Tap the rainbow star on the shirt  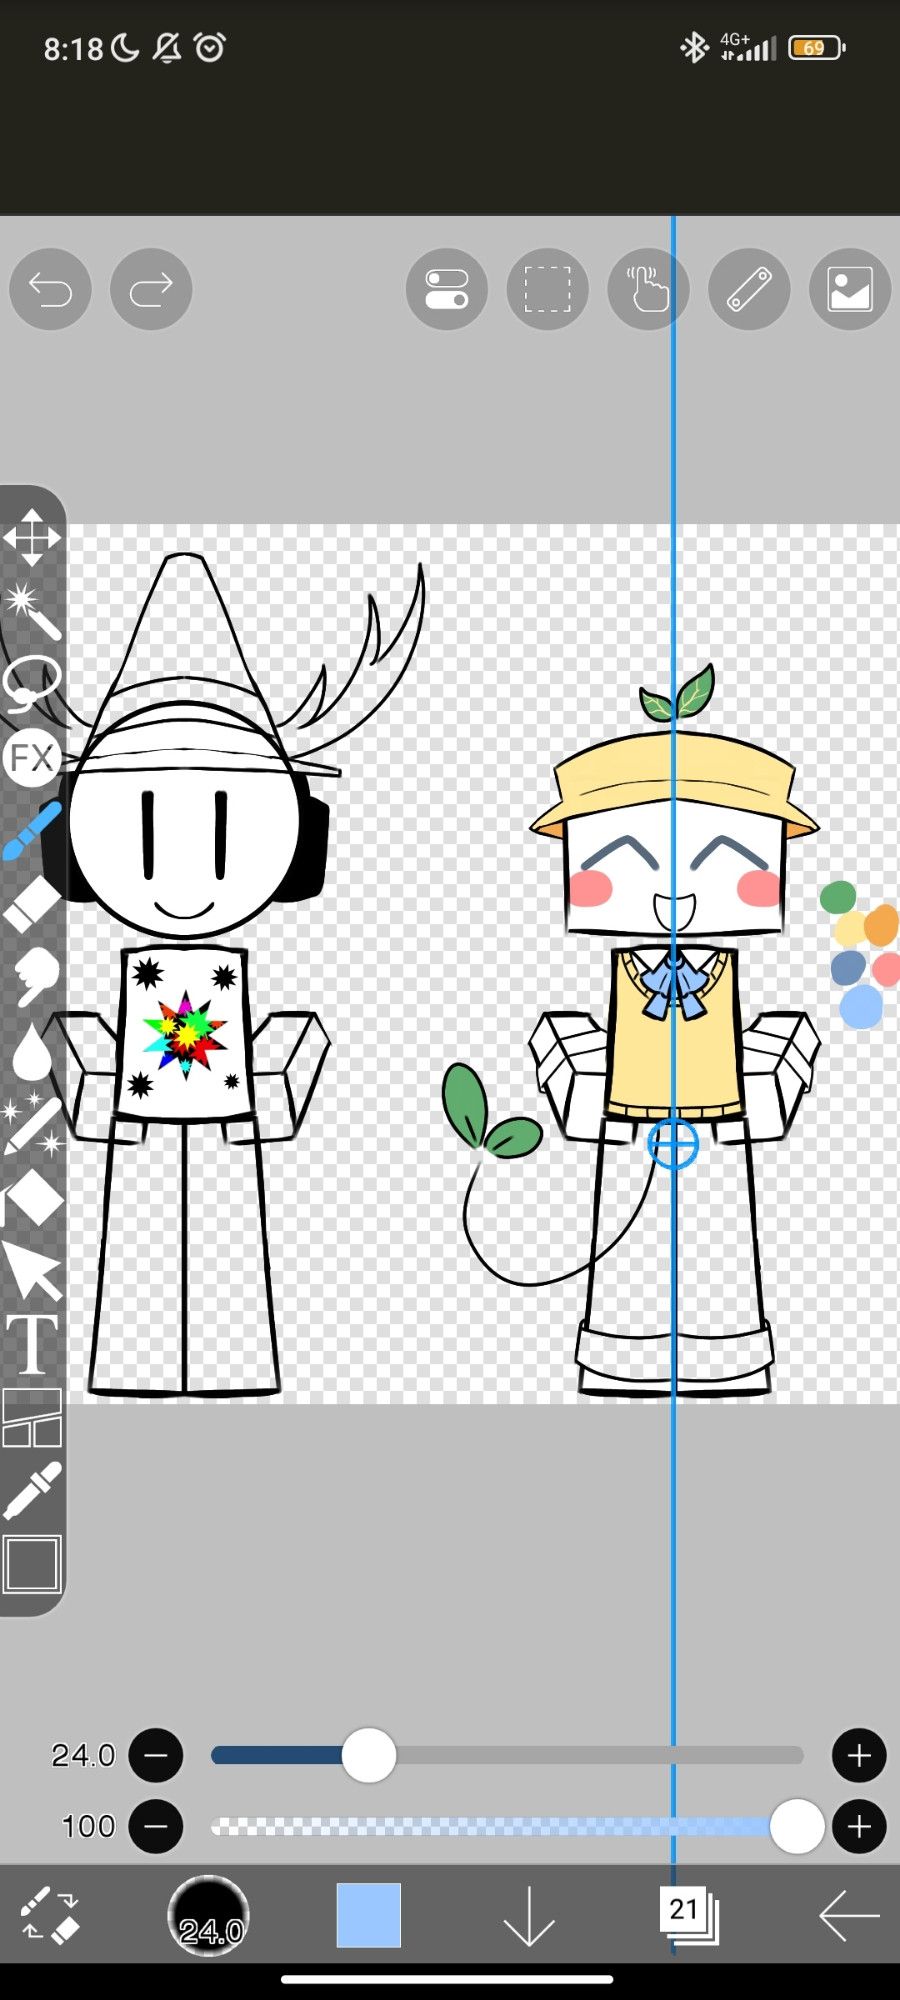185,1034
